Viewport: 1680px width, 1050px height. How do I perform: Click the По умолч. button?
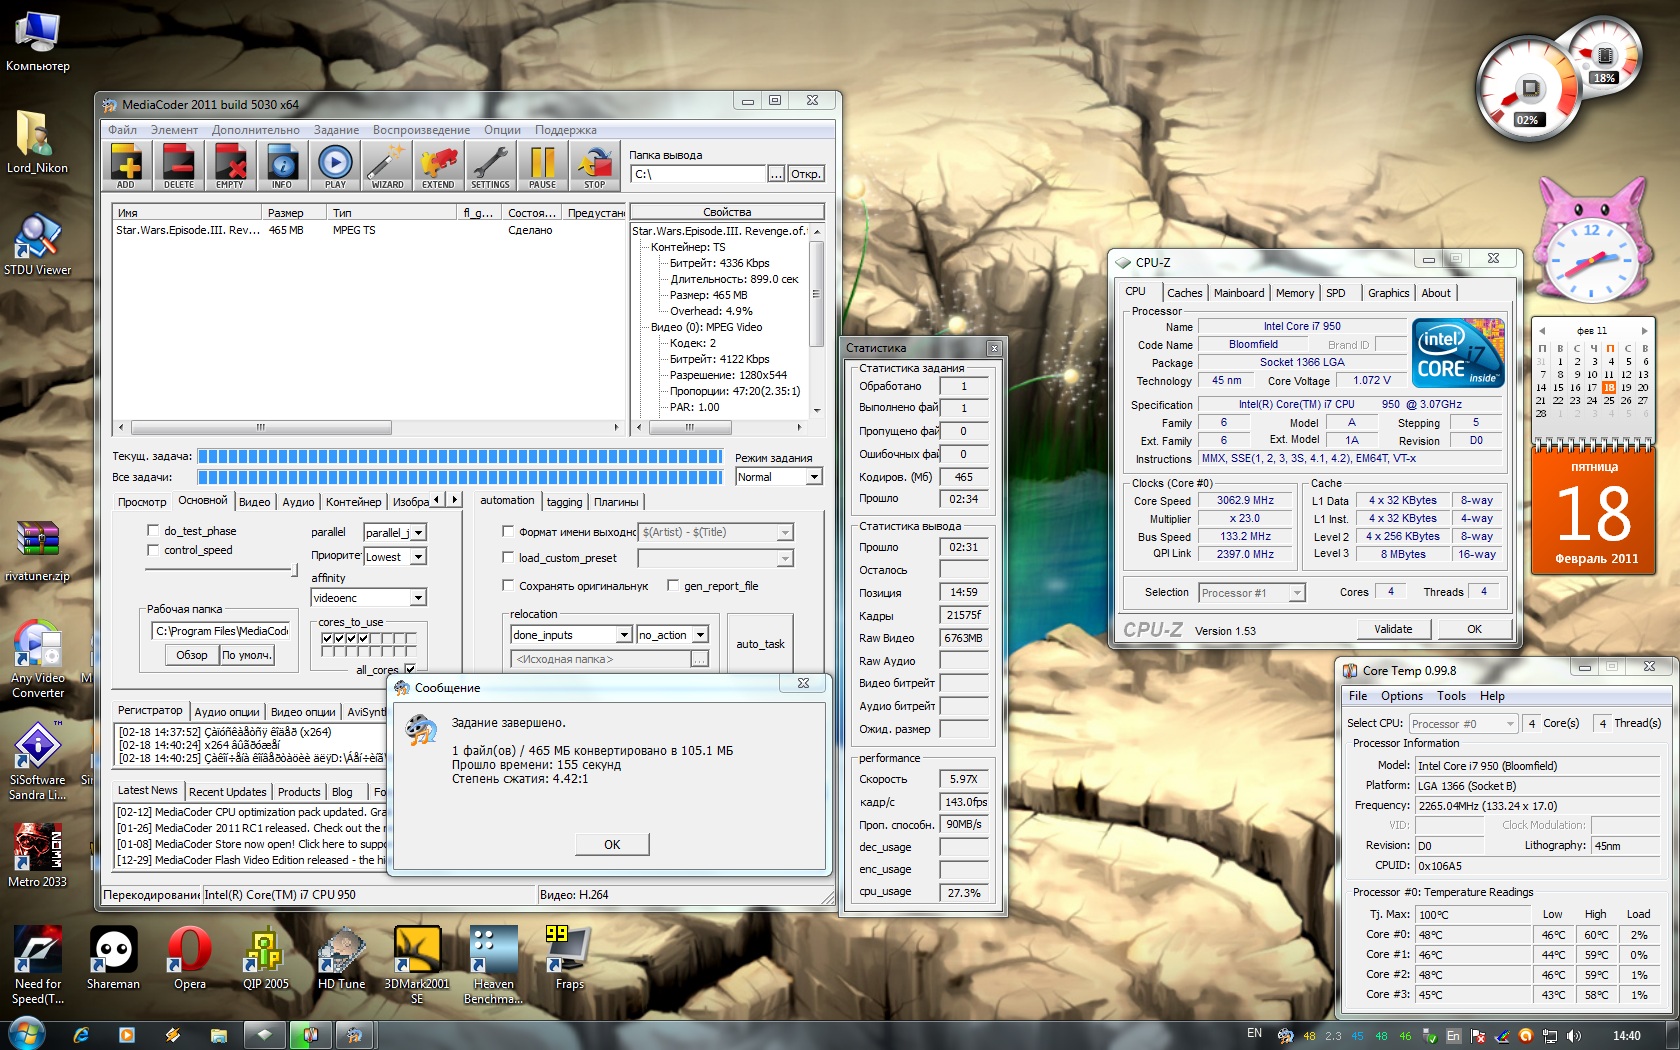[x=246, y=655]
